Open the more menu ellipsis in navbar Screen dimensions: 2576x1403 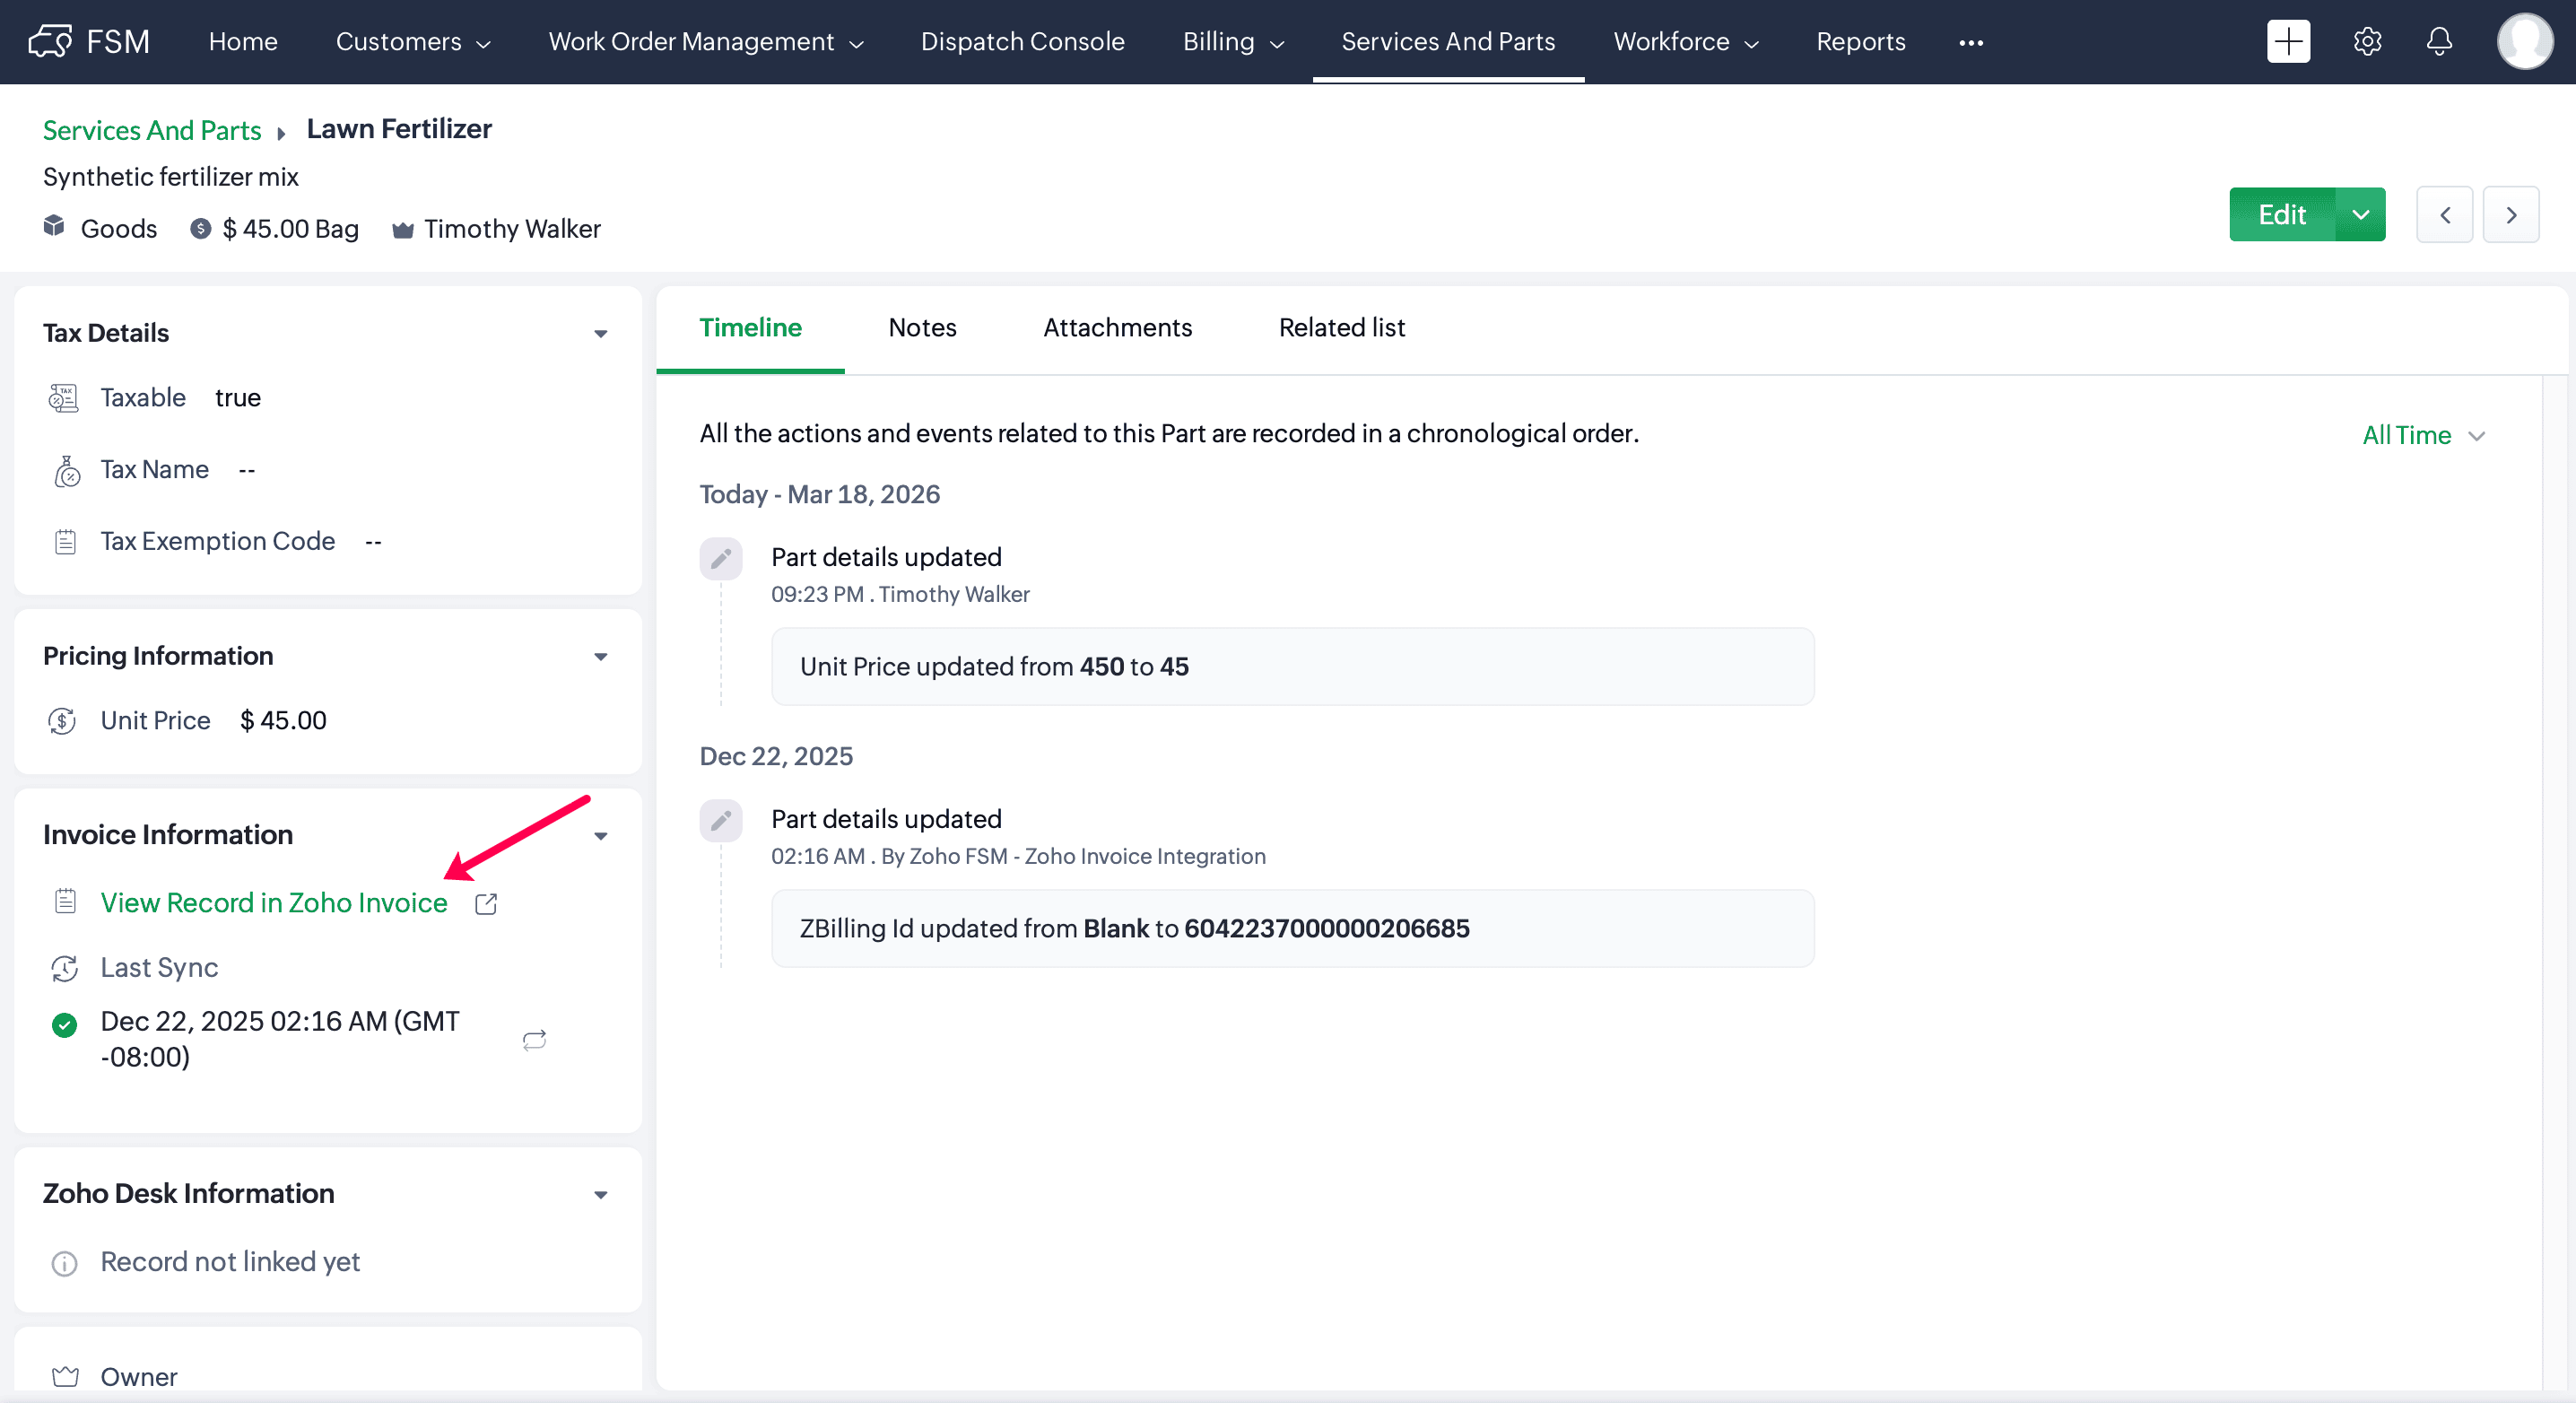[x=1970, y=42]
